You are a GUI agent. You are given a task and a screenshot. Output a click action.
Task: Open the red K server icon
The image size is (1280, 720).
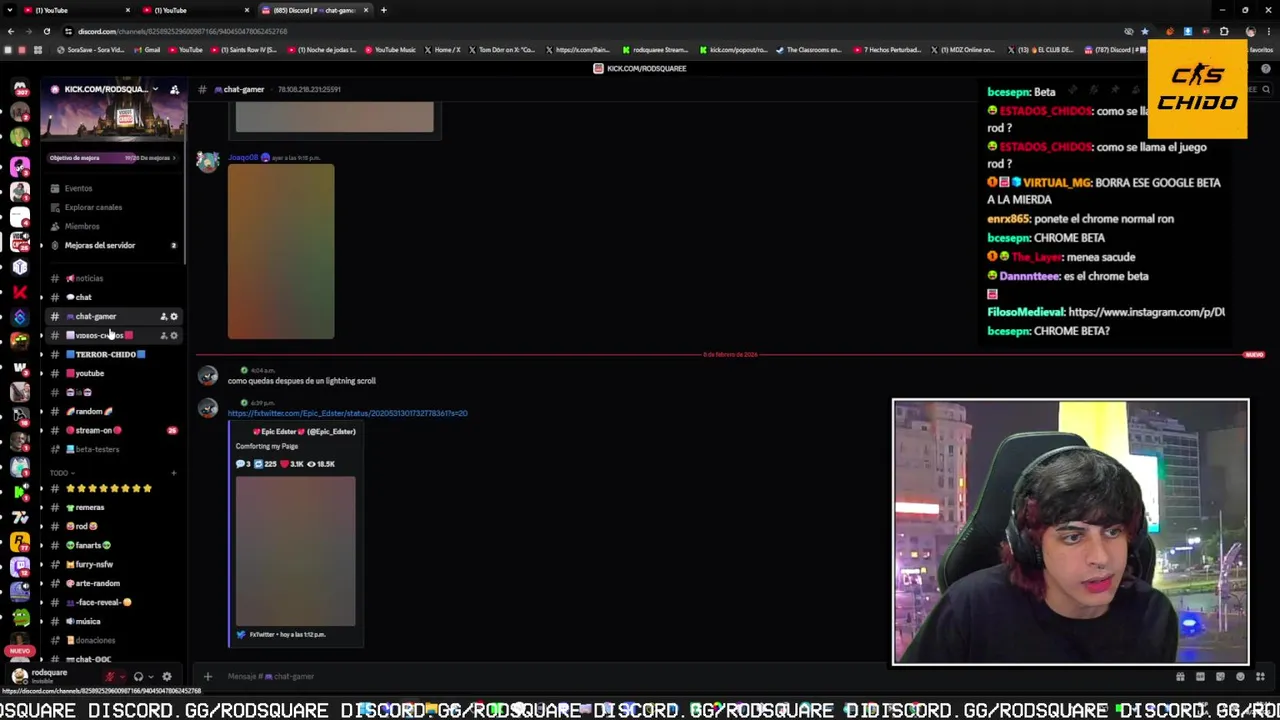(20, 292)
